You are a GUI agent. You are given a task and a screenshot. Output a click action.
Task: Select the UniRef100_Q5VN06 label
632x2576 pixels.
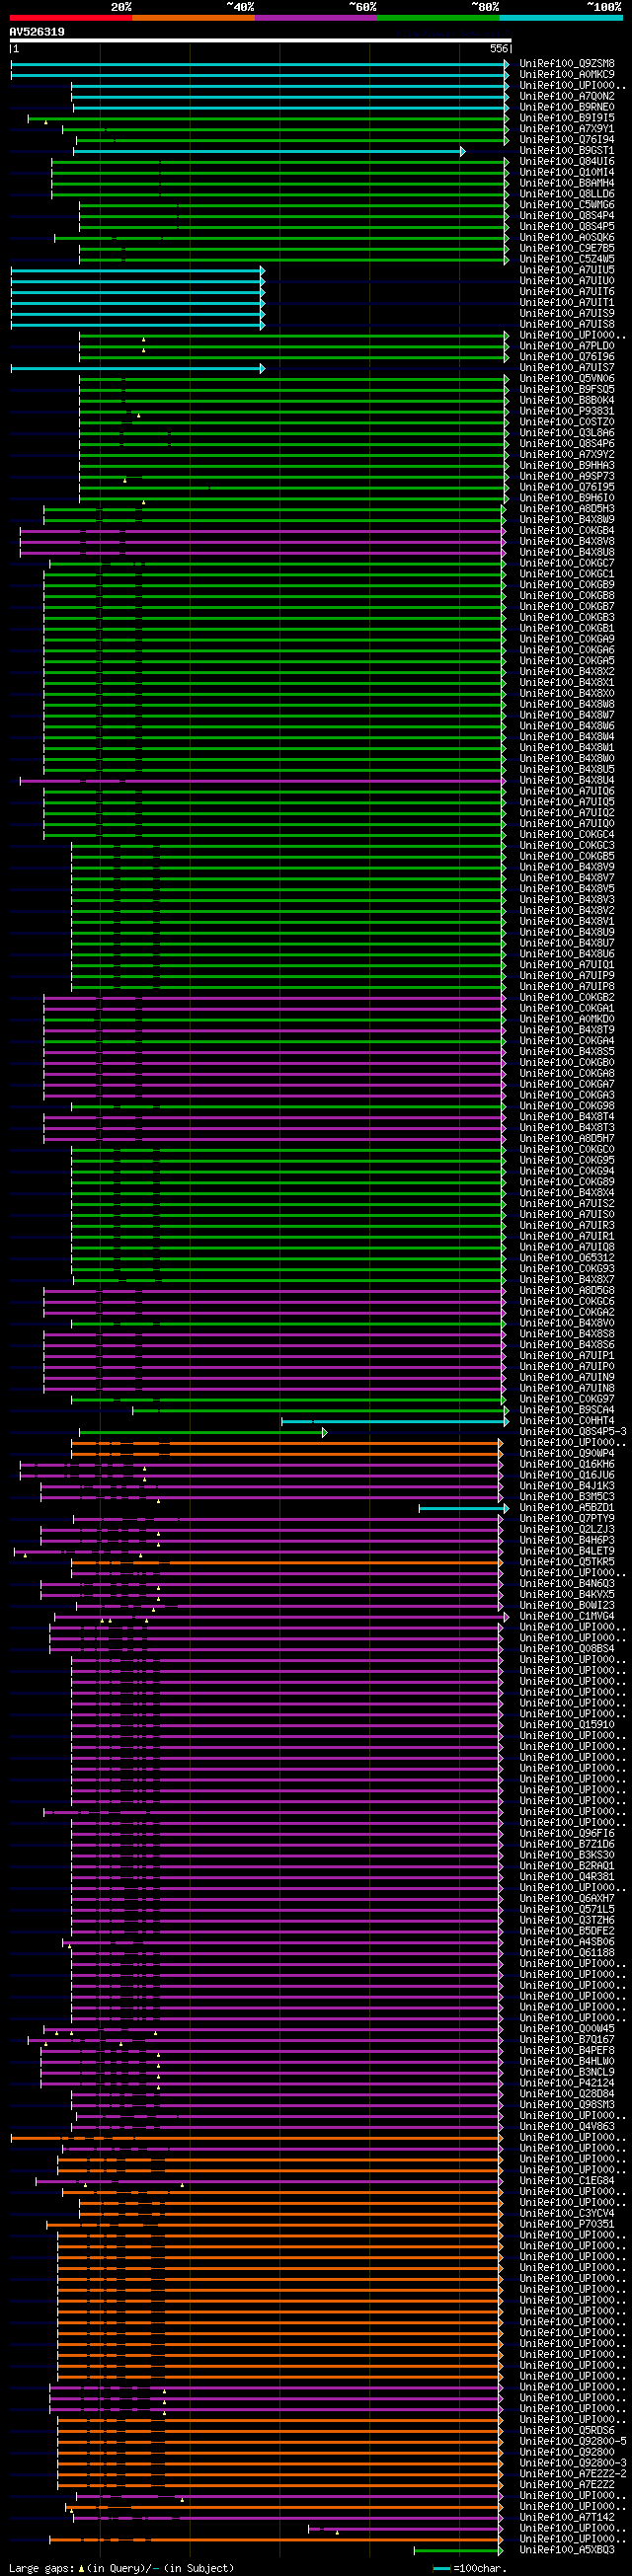pyautogui.click(x=567, y=379)
